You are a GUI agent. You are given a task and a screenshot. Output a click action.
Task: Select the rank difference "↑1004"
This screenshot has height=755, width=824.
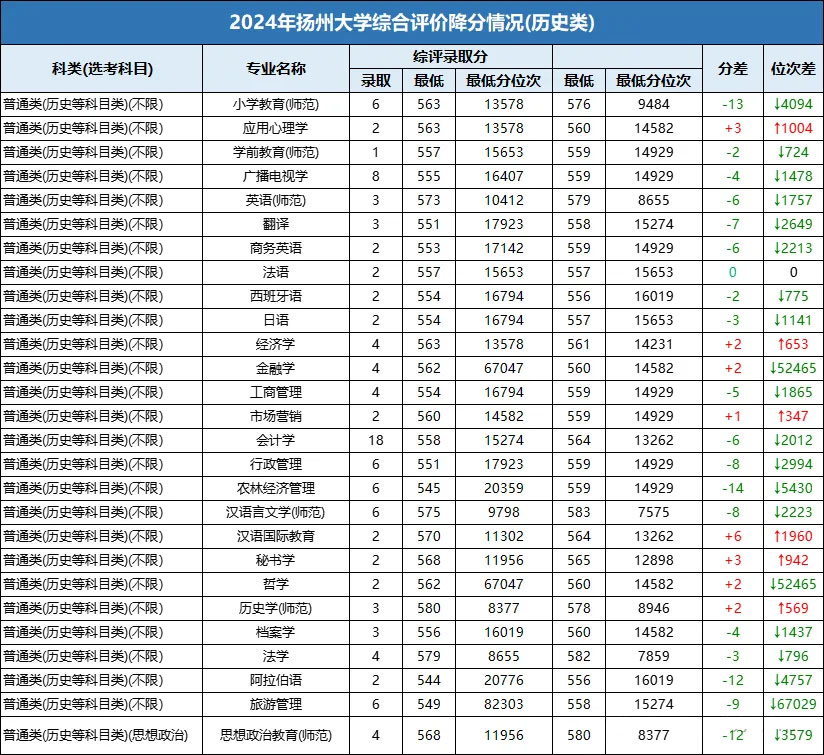pyautogui.click(x=793, y=128)
